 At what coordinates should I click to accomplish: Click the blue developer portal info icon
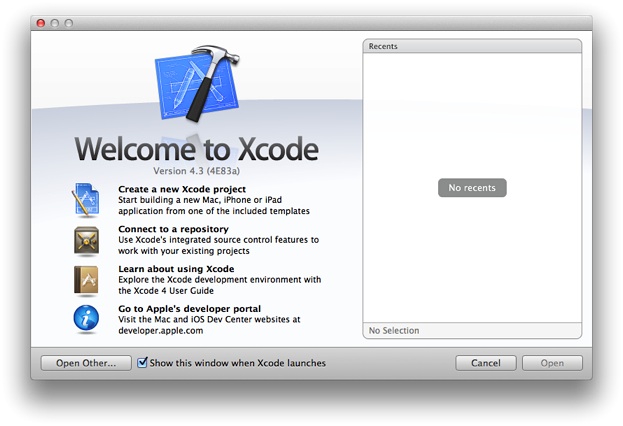click(x=86, y=320)
